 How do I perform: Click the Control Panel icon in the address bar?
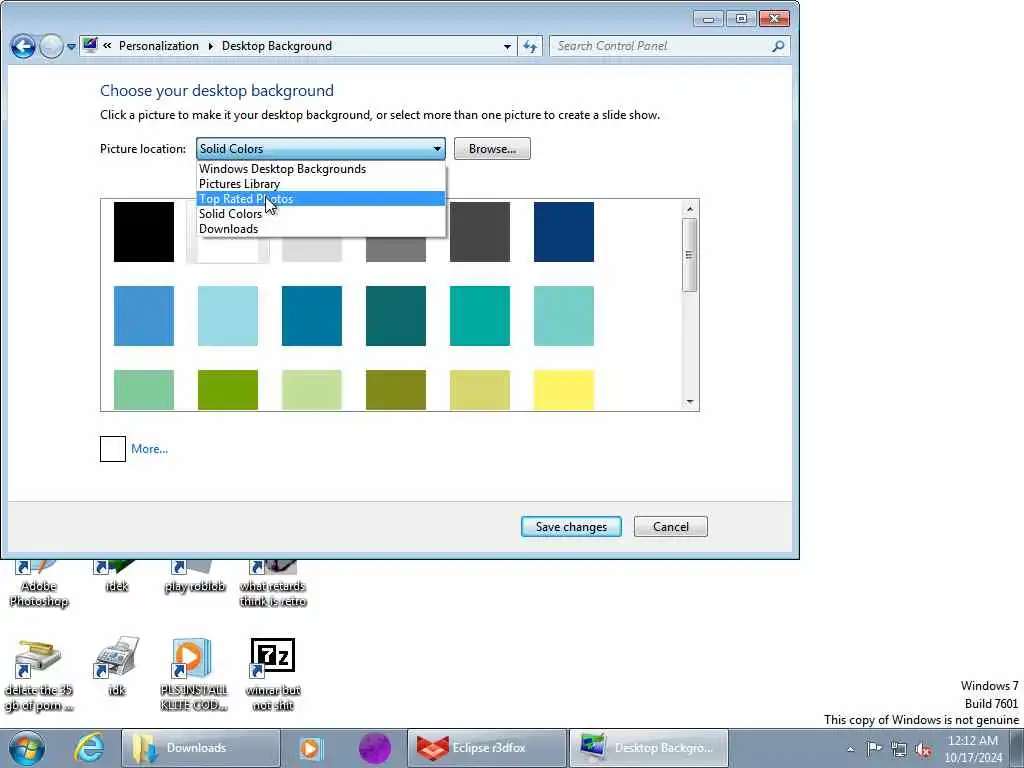point(90,46)
